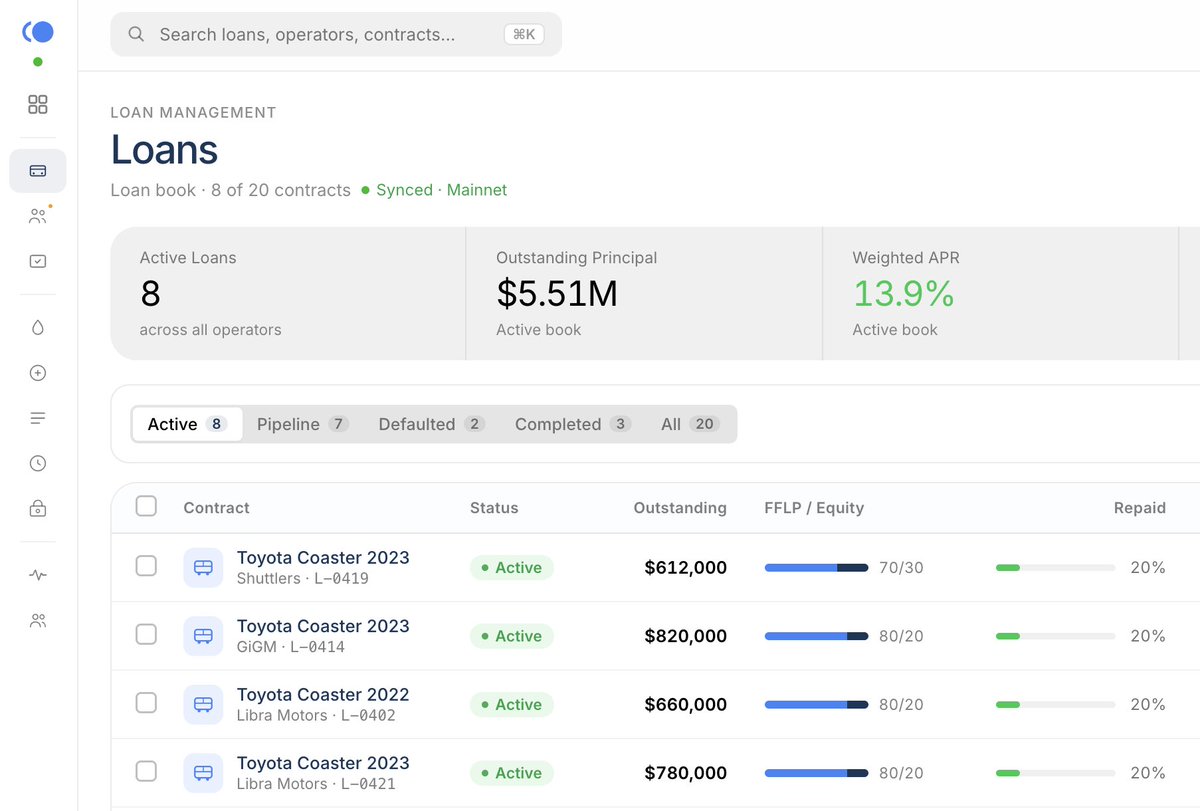Click the ⌘K shortcut badge in search
The image size is (1200, 811).
tap(524, 34)
